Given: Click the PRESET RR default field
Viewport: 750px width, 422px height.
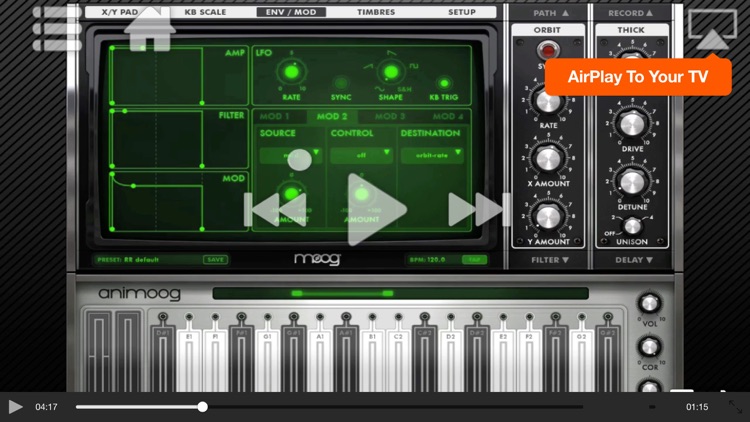Looking at the screenshot, I should (147, 260).
